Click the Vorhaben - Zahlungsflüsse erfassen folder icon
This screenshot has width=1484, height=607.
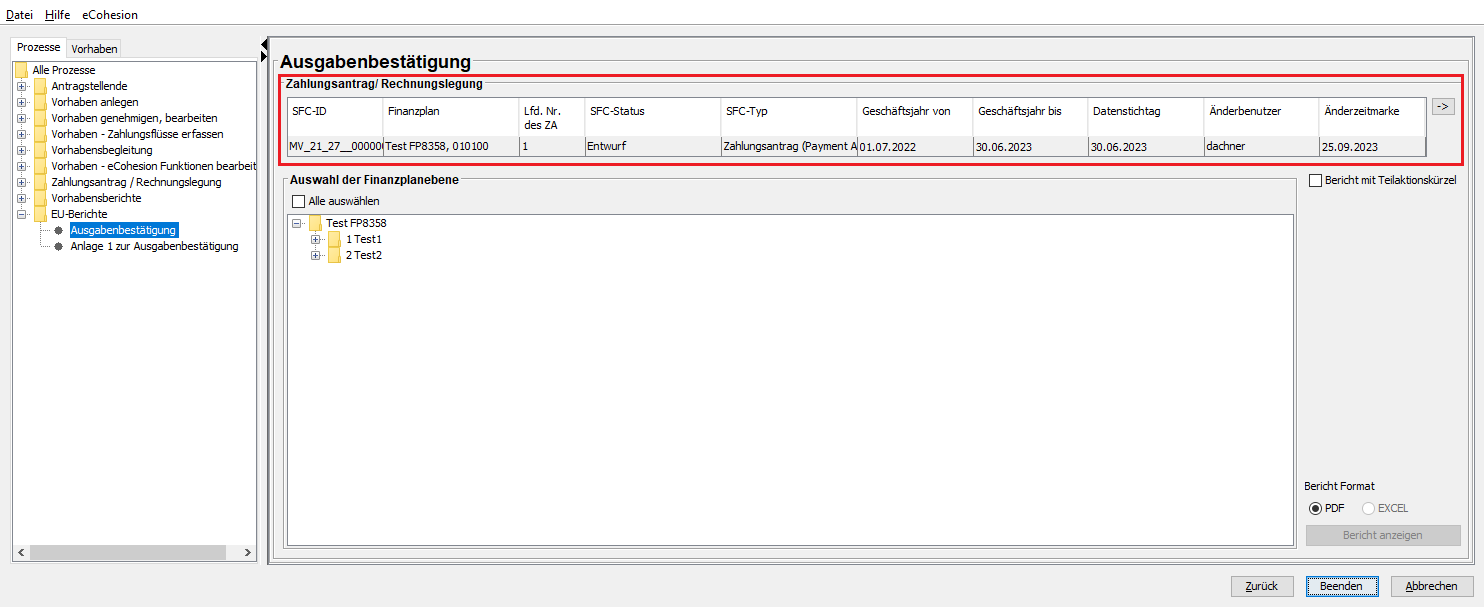point(40,134)
